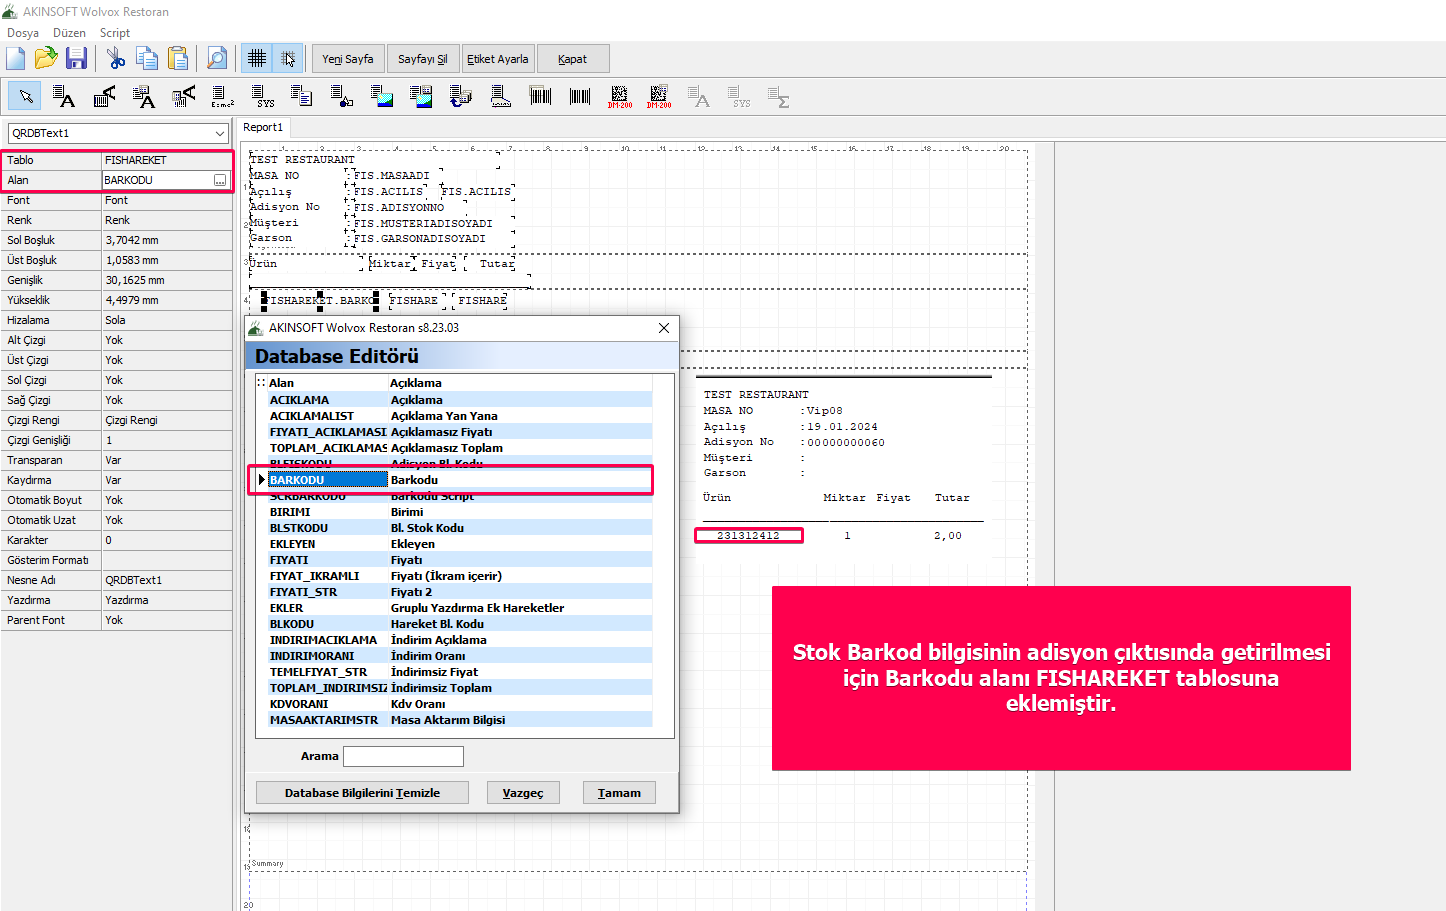This screenshot has width=1446, height=911.
Task: Switch to the Report1 tab
Action: (263, 128)
